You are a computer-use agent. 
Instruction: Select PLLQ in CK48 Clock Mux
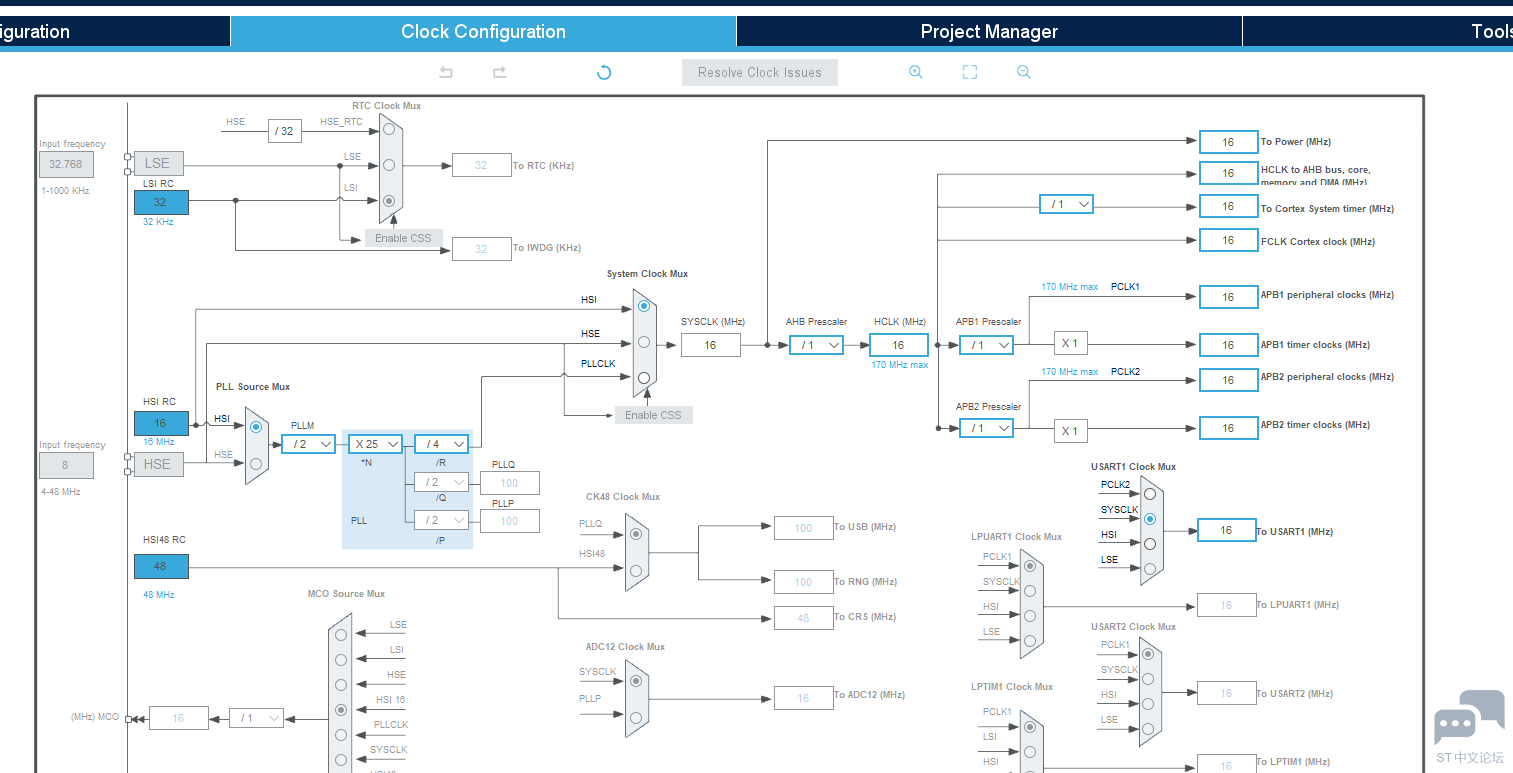[x=636, y=534]
